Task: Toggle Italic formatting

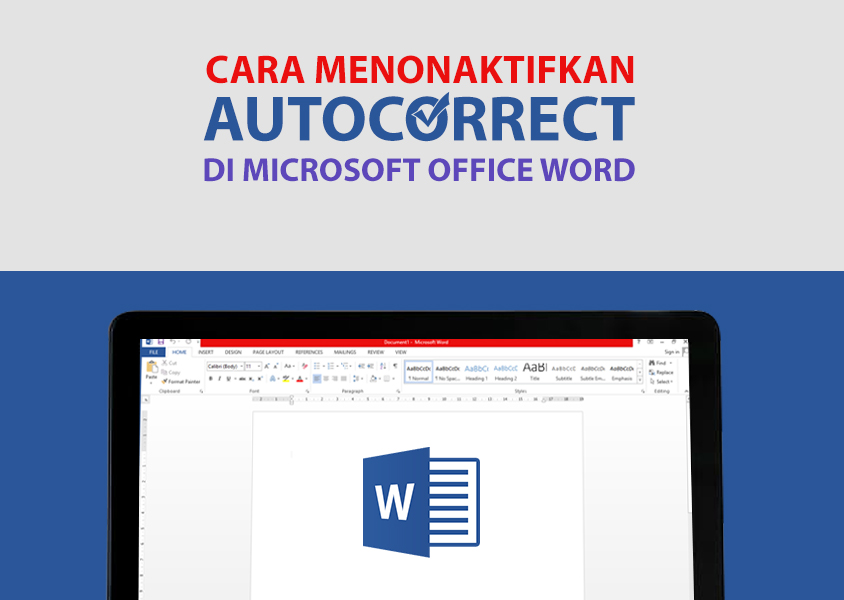Action: coord(219,379)
